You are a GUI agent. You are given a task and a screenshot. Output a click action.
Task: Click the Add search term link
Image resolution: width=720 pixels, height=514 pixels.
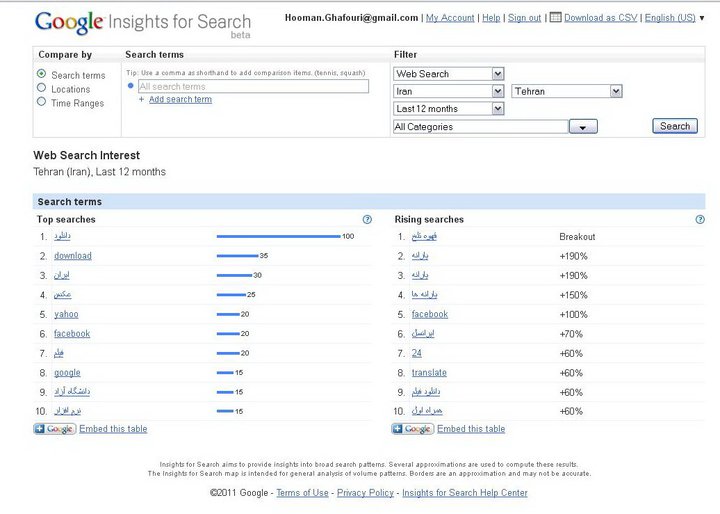(x=180, y=99)
